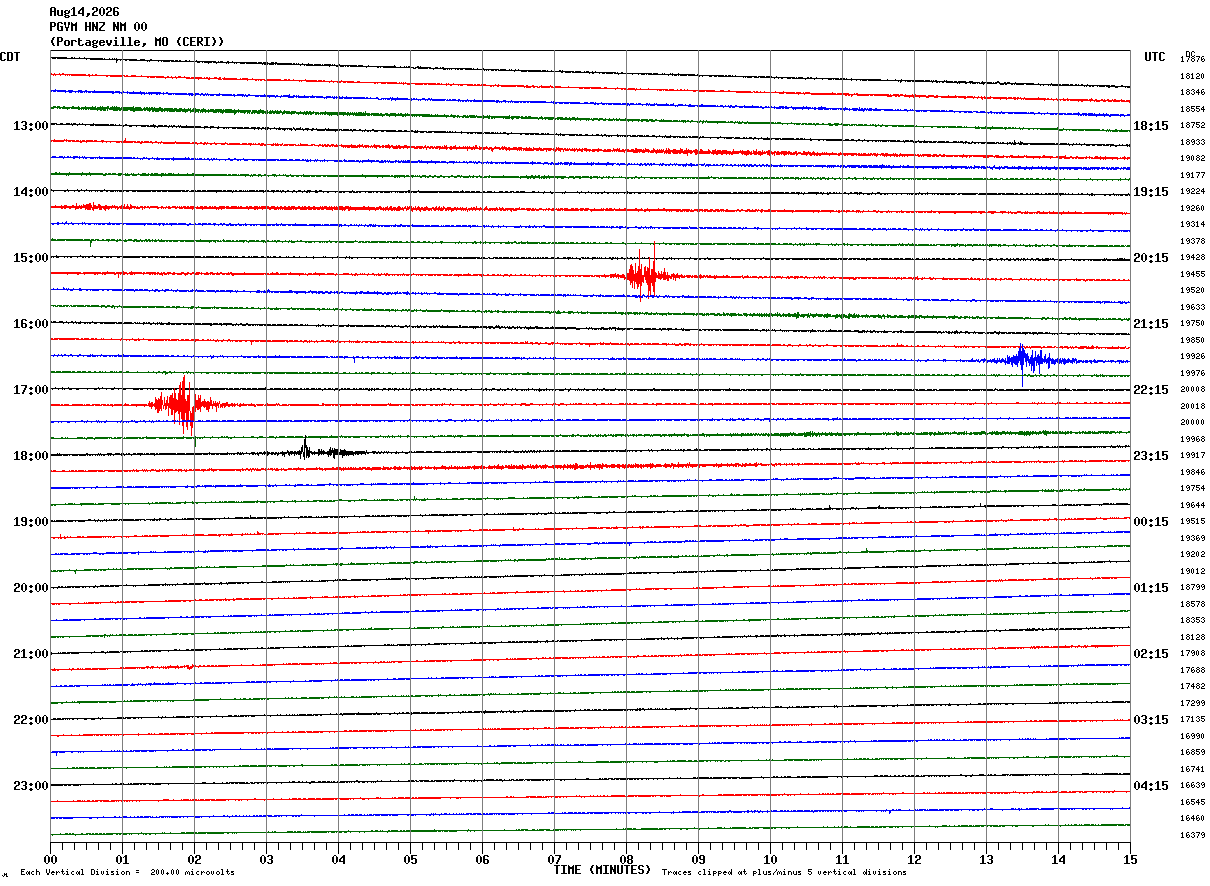Click the 00:15 UTC time label

pos(1151,522)
